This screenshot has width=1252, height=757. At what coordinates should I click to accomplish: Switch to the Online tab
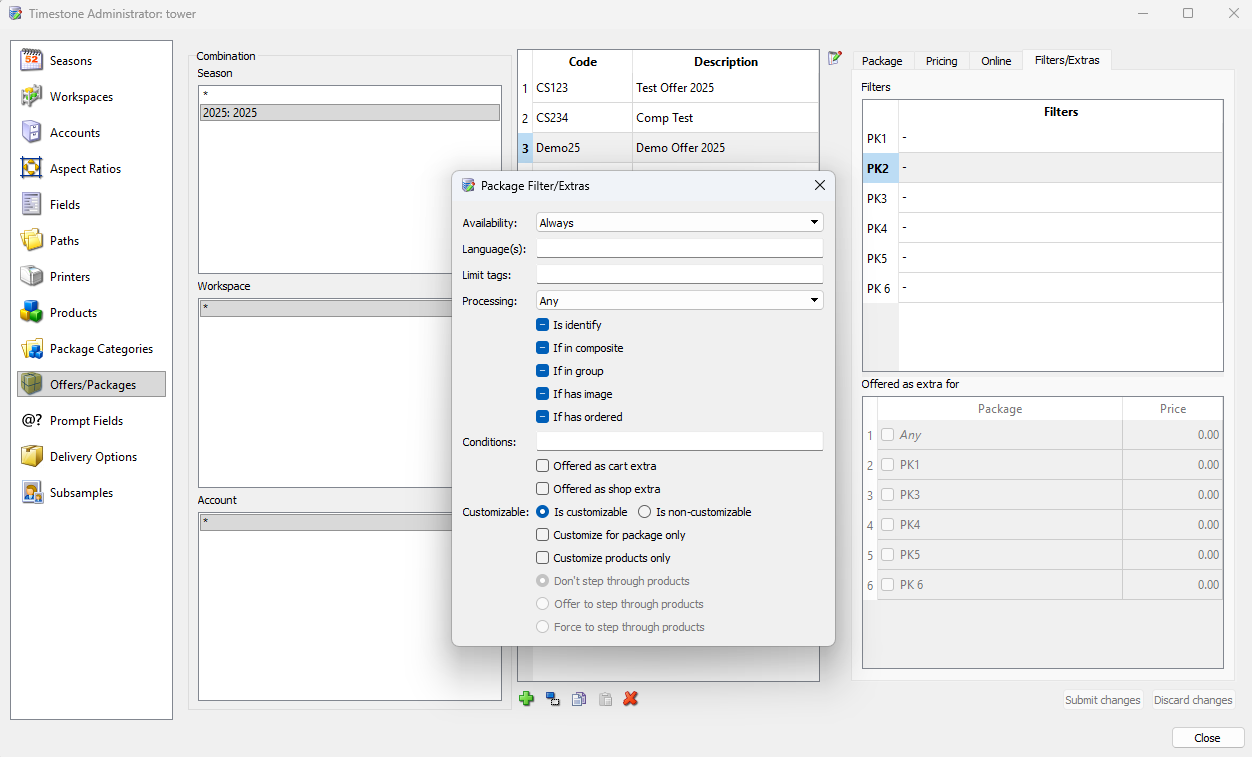coord(995,61)
